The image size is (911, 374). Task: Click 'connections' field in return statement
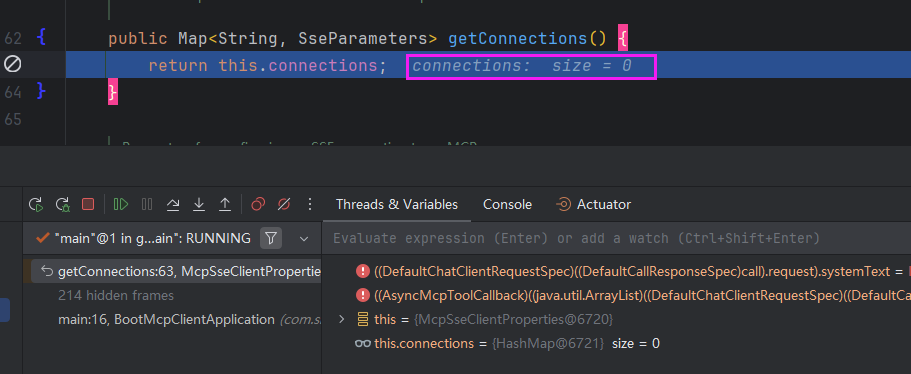coord(323,66)
